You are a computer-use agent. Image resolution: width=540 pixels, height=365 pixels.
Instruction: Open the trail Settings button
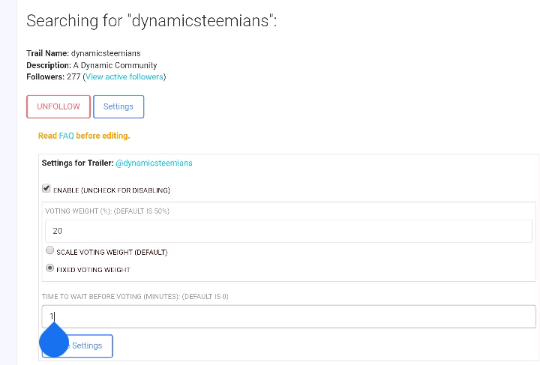pyautogui.click(x=118, y=107)
